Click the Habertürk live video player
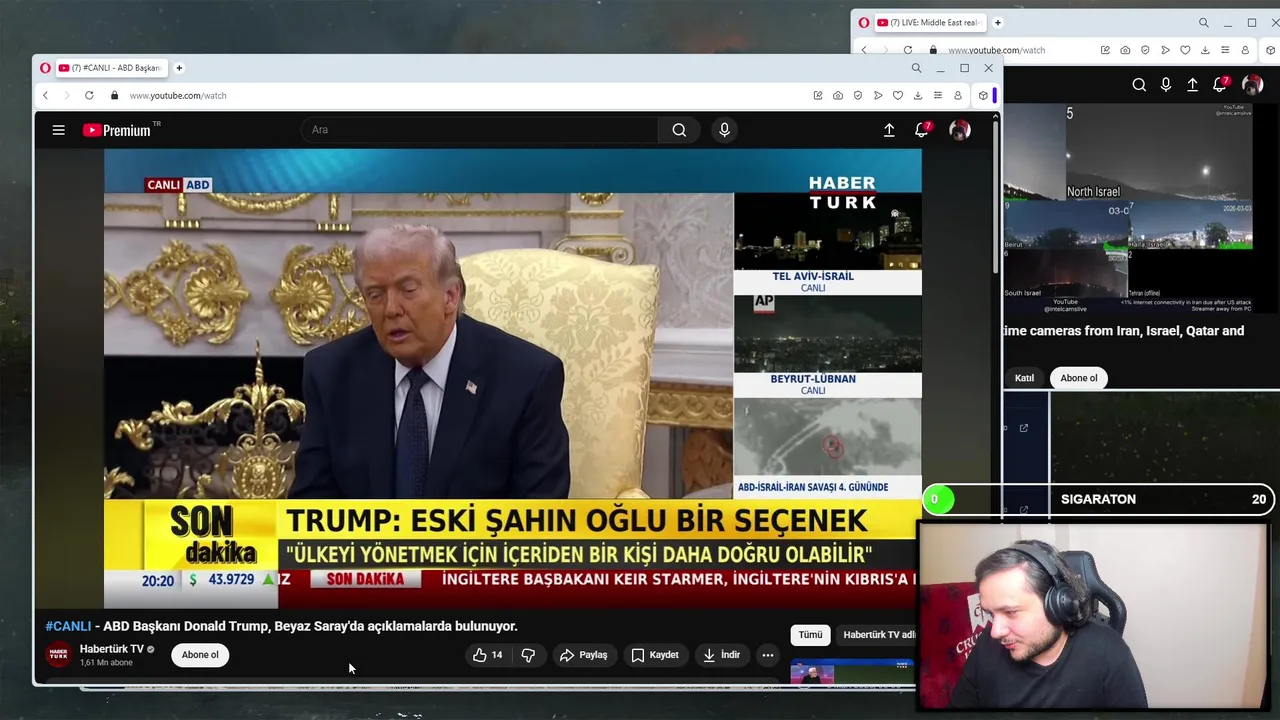The width and height of the screenshot is (1280, 720). (513, 379)
